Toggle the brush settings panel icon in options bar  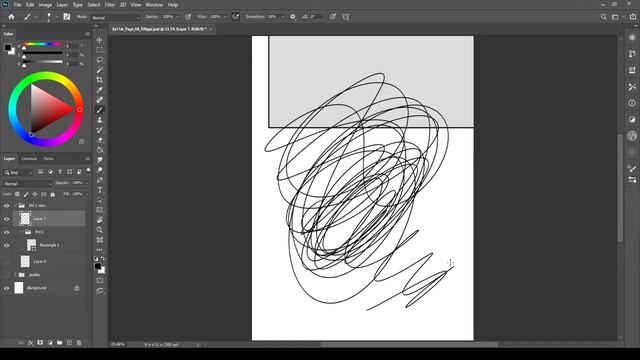click(67, 17)
